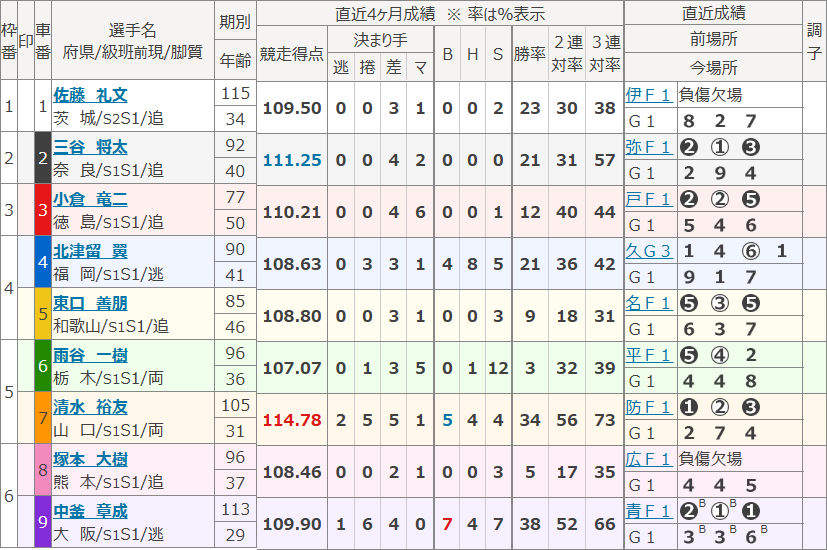
Task: Select orange car number 7 cell
Action: (x=43, y=418)
